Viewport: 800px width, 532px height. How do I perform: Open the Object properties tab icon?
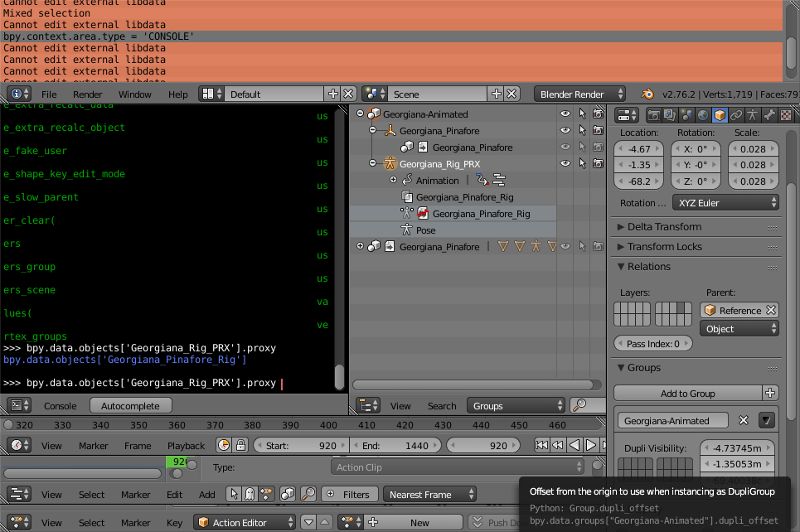tap(720, 115)
